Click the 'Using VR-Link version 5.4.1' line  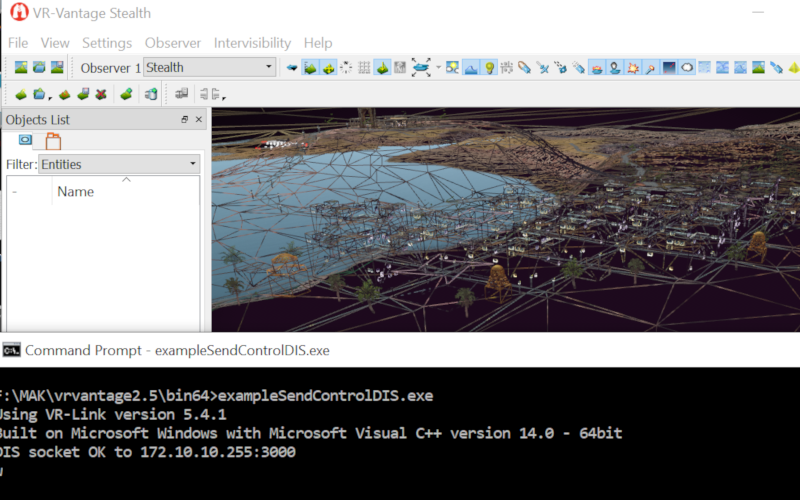(x=113, y=414)
